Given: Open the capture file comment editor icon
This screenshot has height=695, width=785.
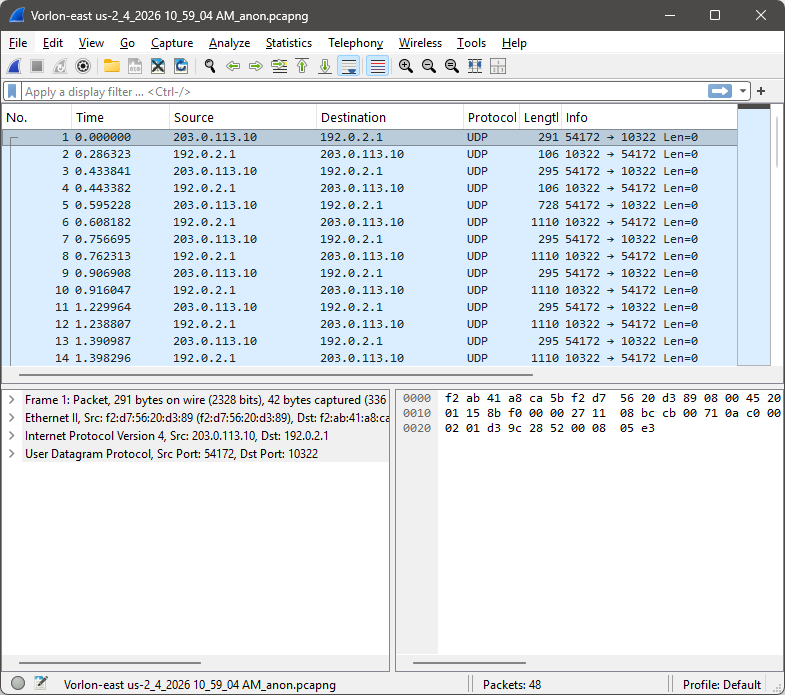Looking at the screenshot, I should pos(41,684).
